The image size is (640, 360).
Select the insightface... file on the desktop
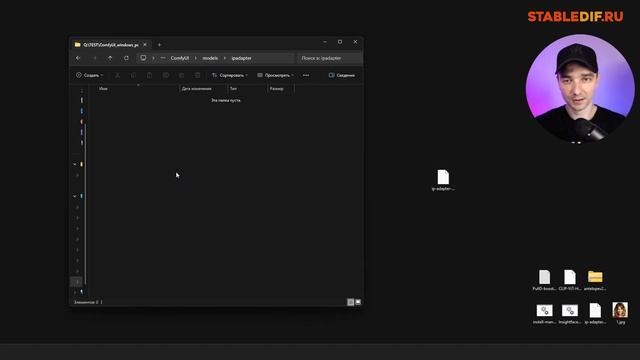(570, 314)
